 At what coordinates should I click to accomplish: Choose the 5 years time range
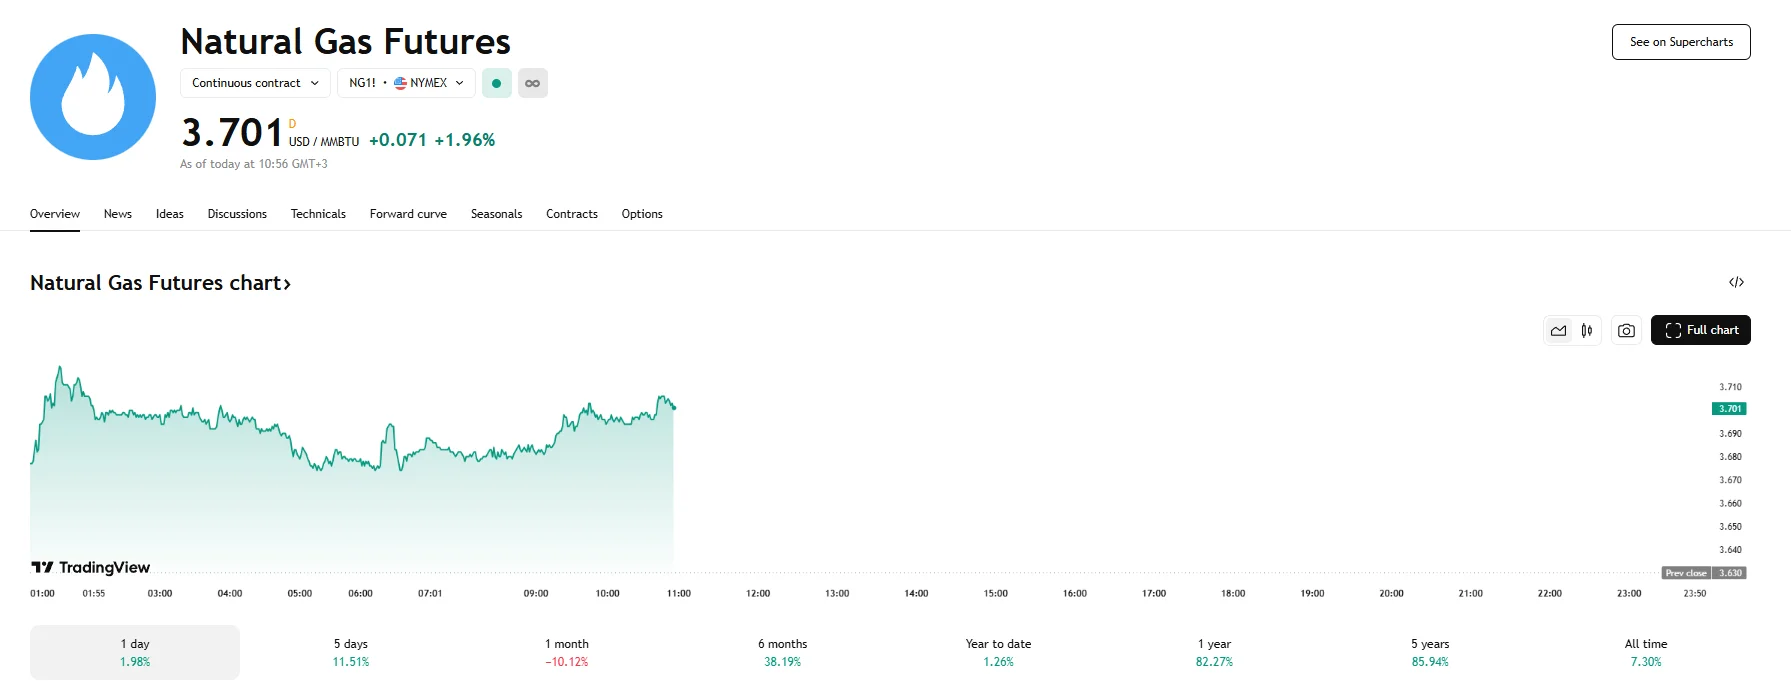(1430, 652)
